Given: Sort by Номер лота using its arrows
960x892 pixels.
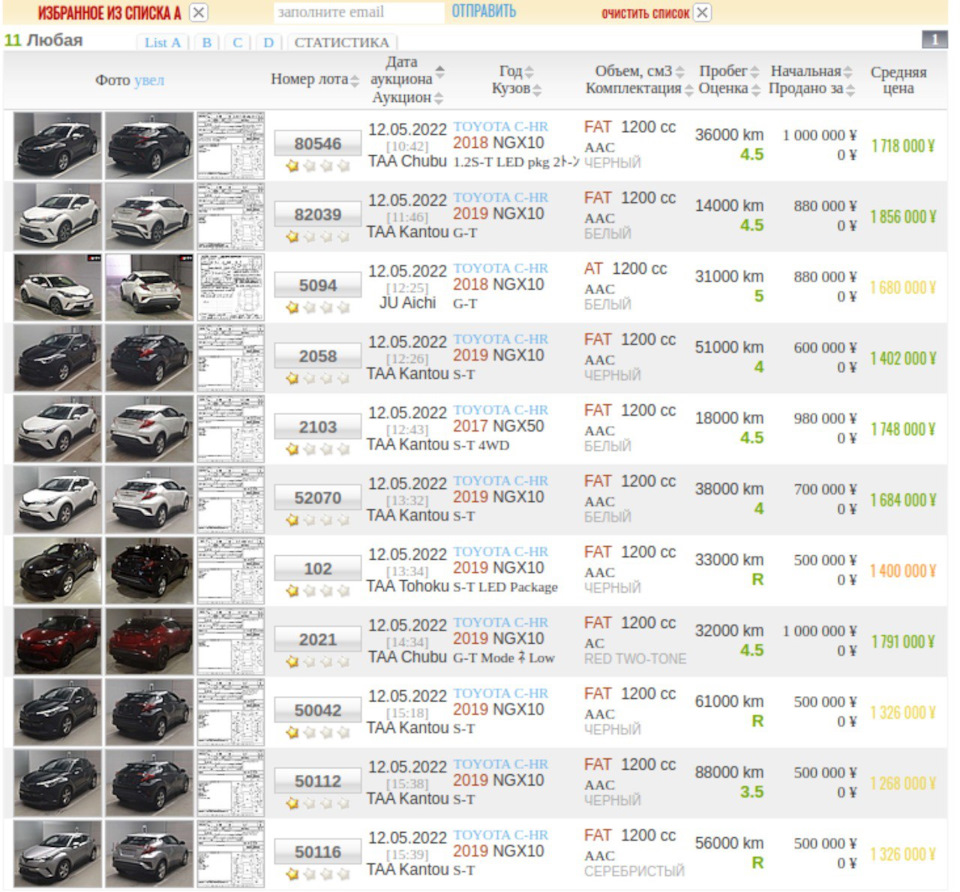Looking at the screenshot, I should 354,80.
